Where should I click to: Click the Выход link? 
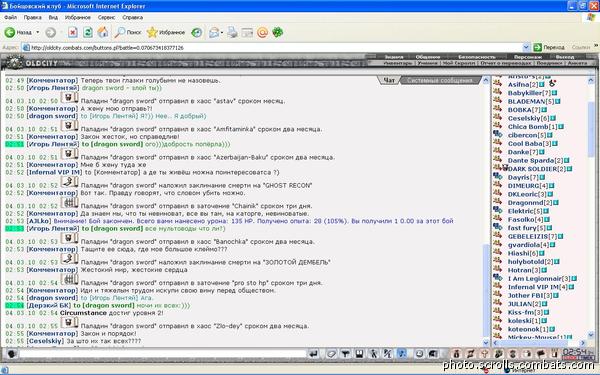(x=565, y=57)
